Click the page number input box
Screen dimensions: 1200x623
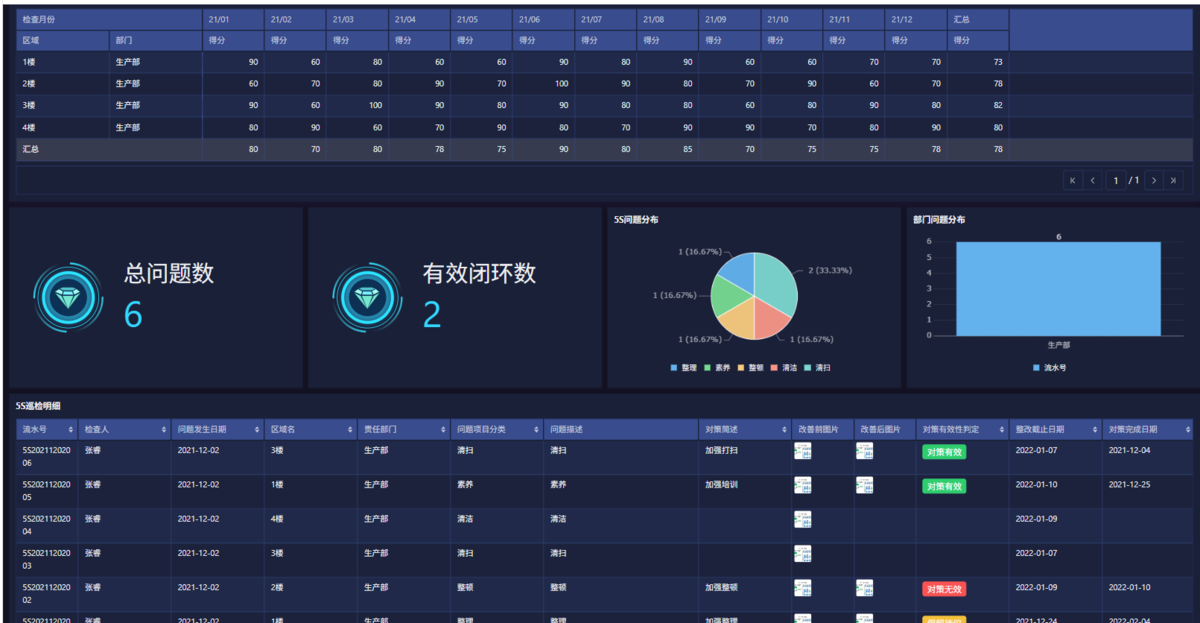1114,181
